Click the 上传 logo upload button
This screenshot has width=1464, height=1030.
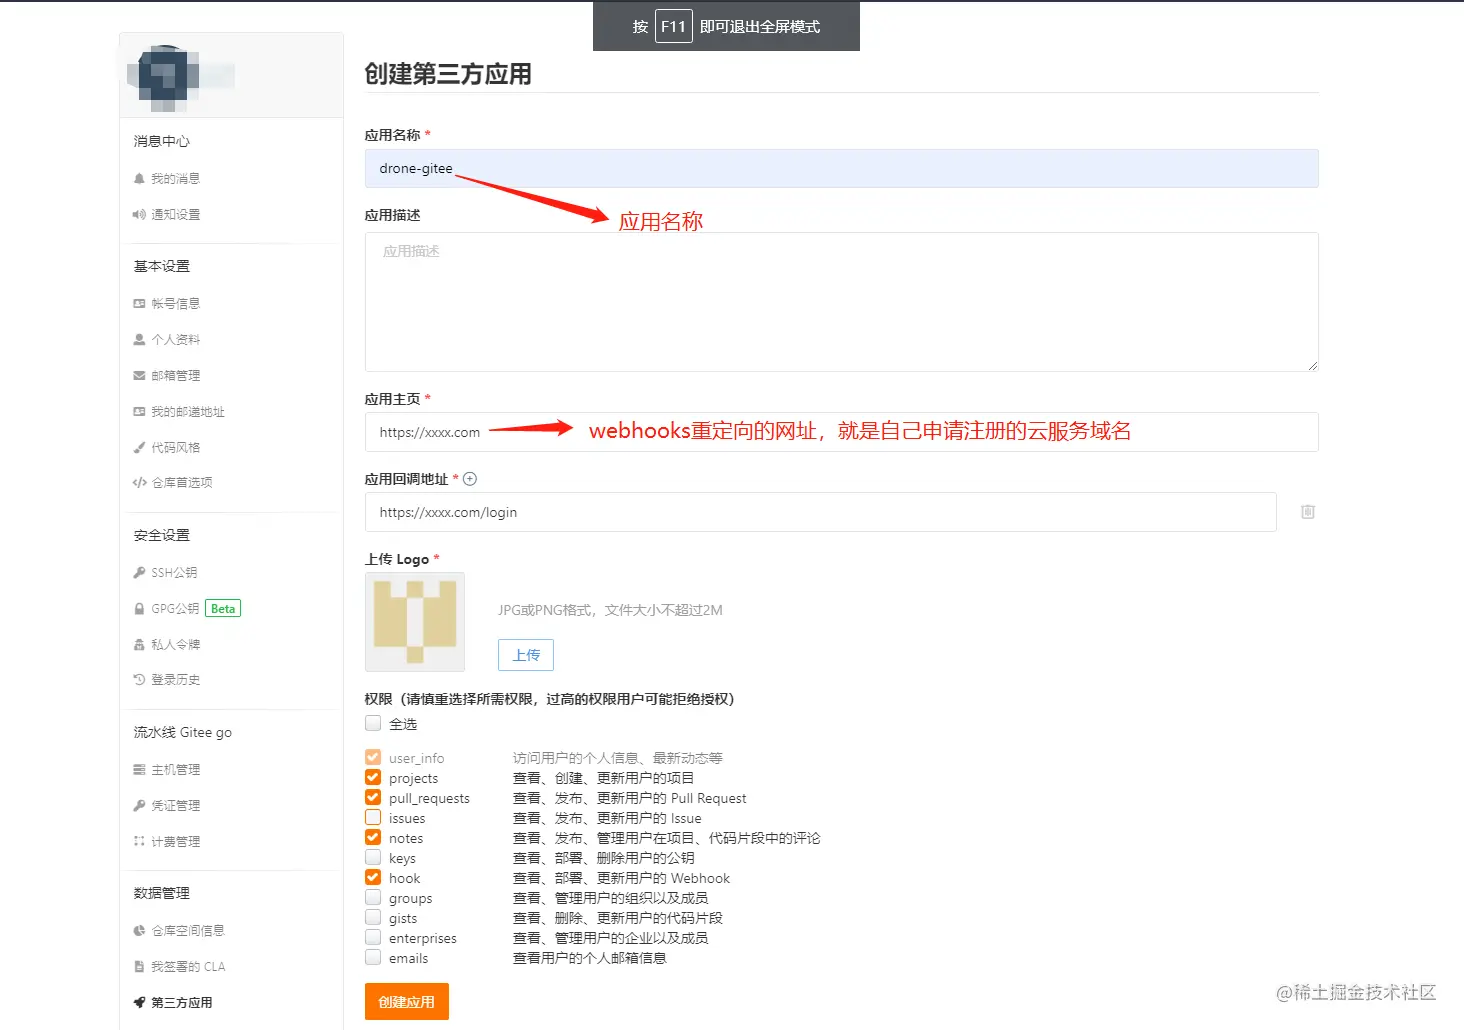click(526, 655)
